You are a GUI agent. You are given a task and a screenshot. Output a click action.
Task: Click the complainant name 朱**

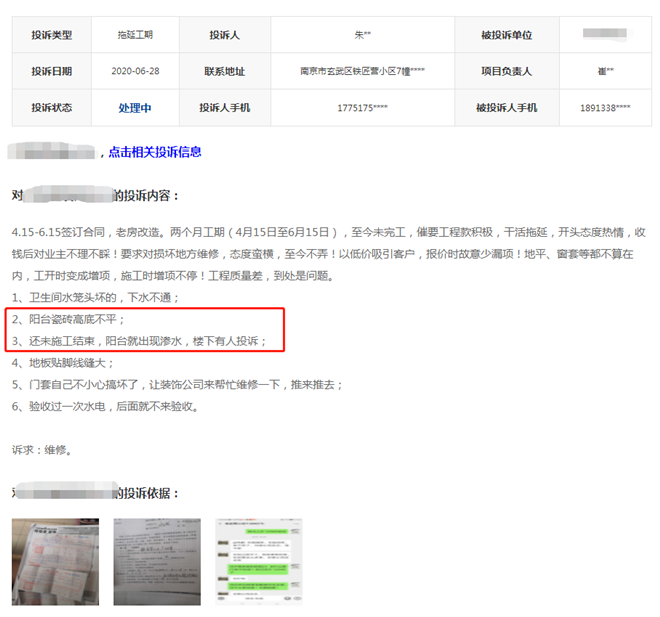362,35
